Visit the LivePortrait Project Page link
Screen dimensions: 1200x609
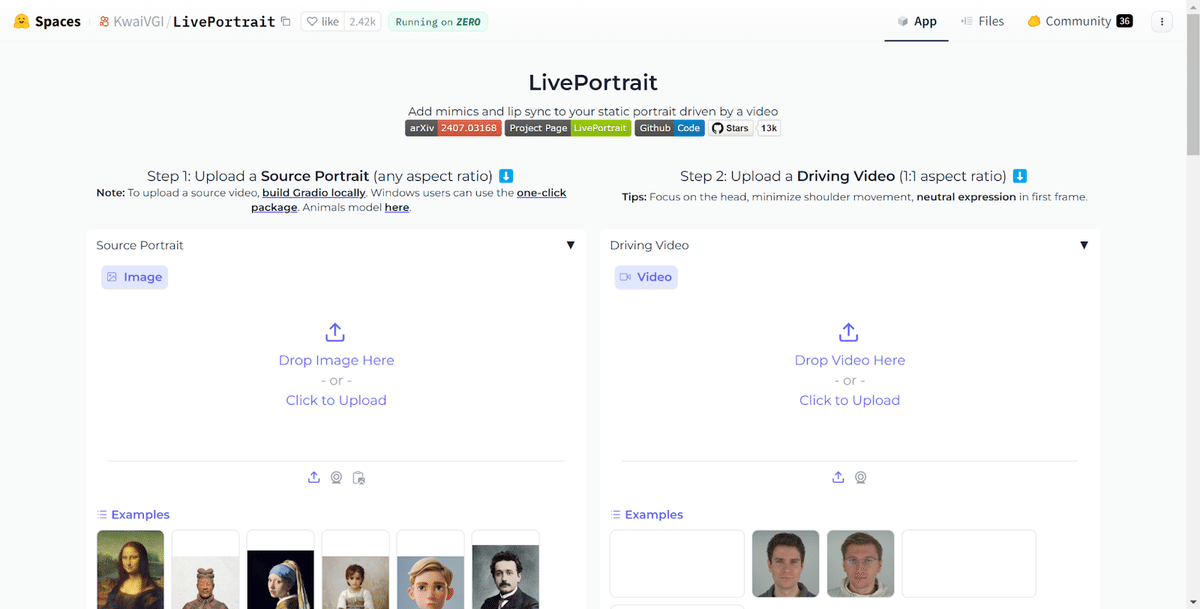click(x=568, y=128)
